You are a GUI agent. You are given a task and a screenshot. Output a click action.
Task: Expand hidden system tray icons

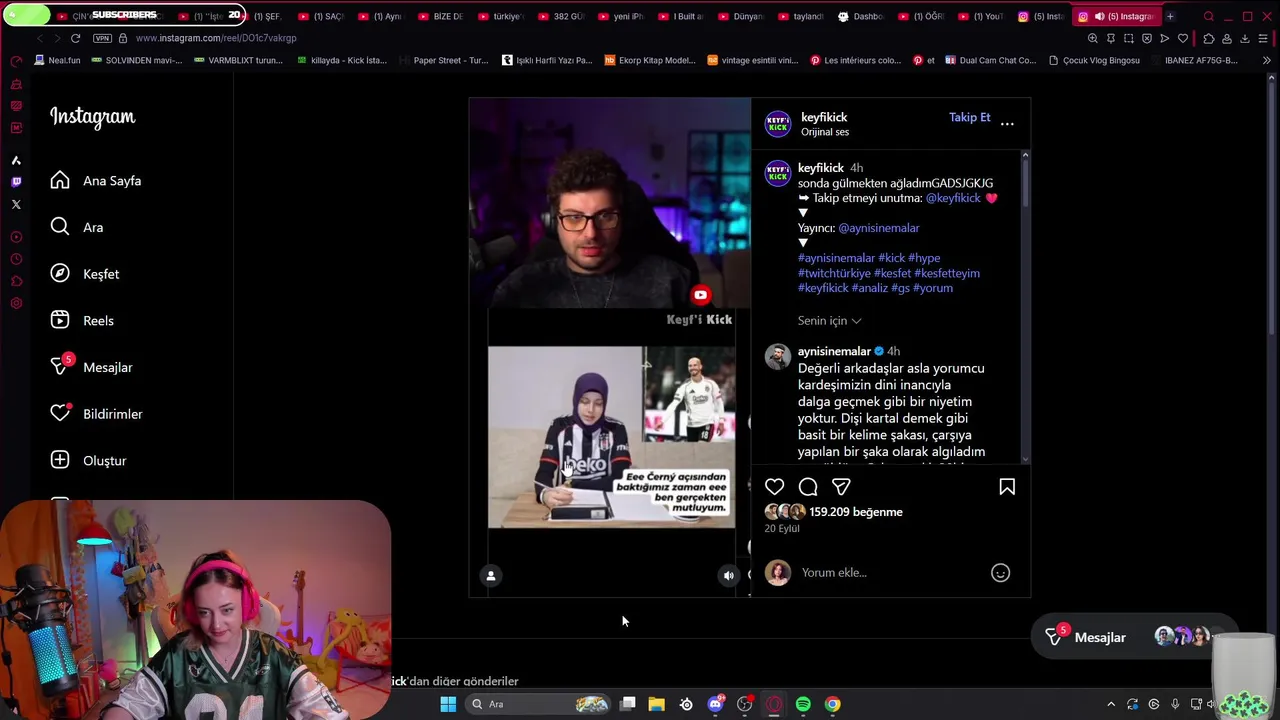coord(1111,704)
